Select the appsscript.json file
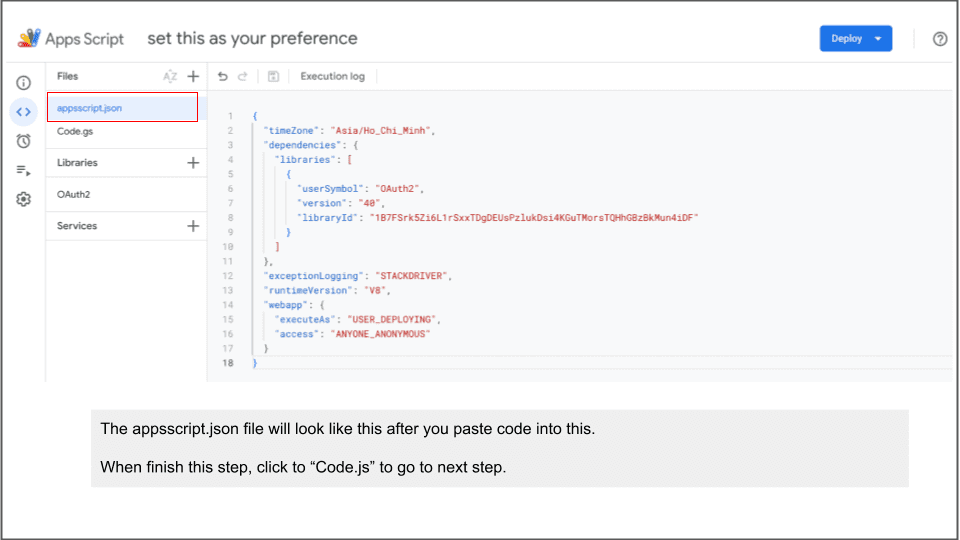 point(89,108)
